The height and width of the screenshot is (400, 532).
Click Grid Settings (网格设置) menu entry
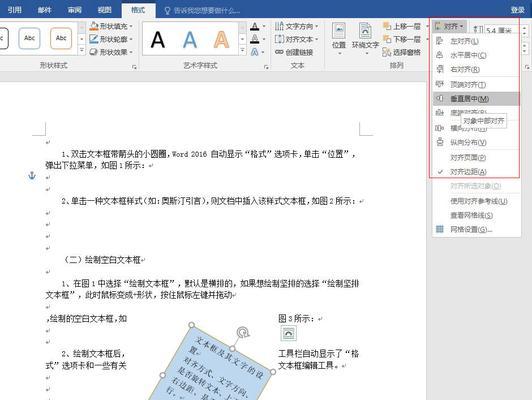click(476, 229)
